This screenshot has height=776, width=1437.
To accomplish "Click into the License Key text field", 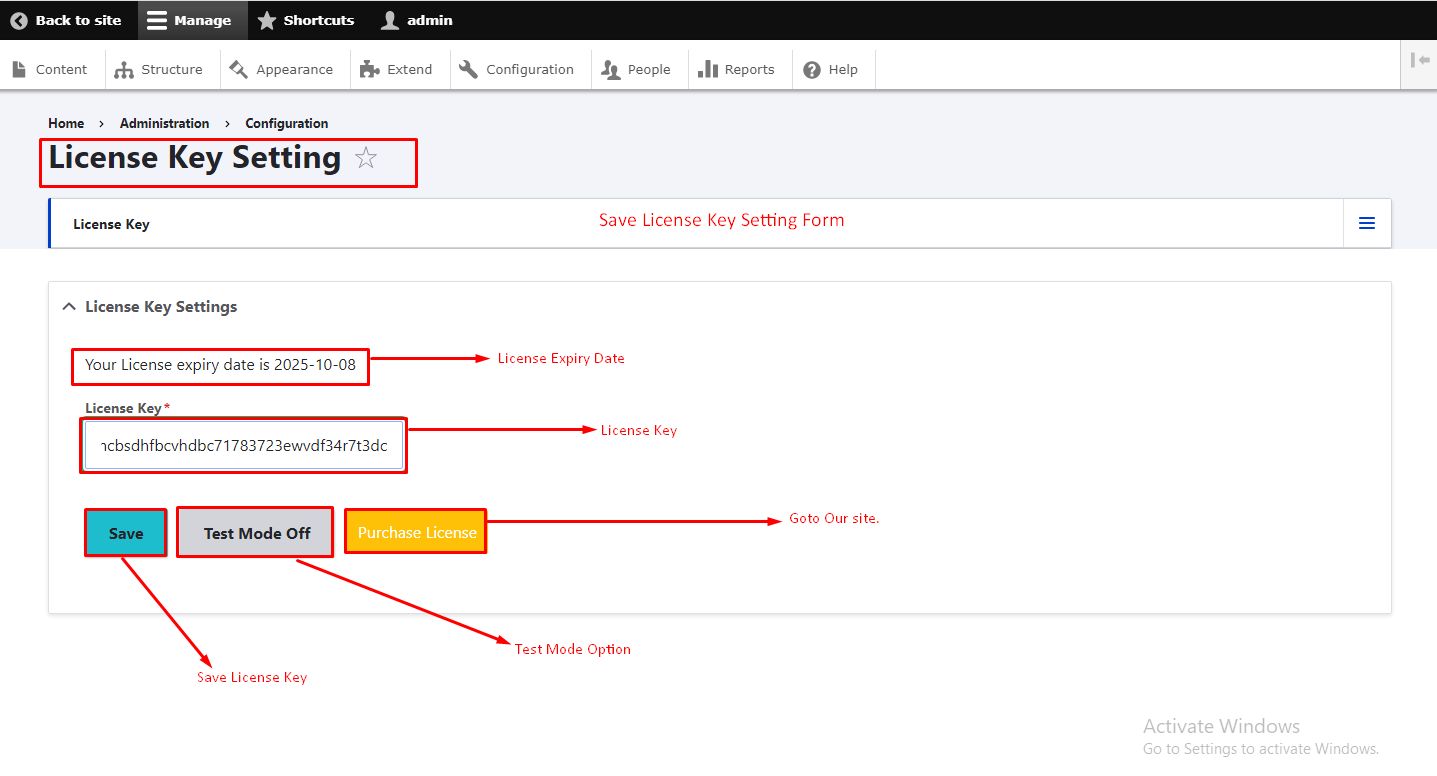I will click(x=243, y=445).
